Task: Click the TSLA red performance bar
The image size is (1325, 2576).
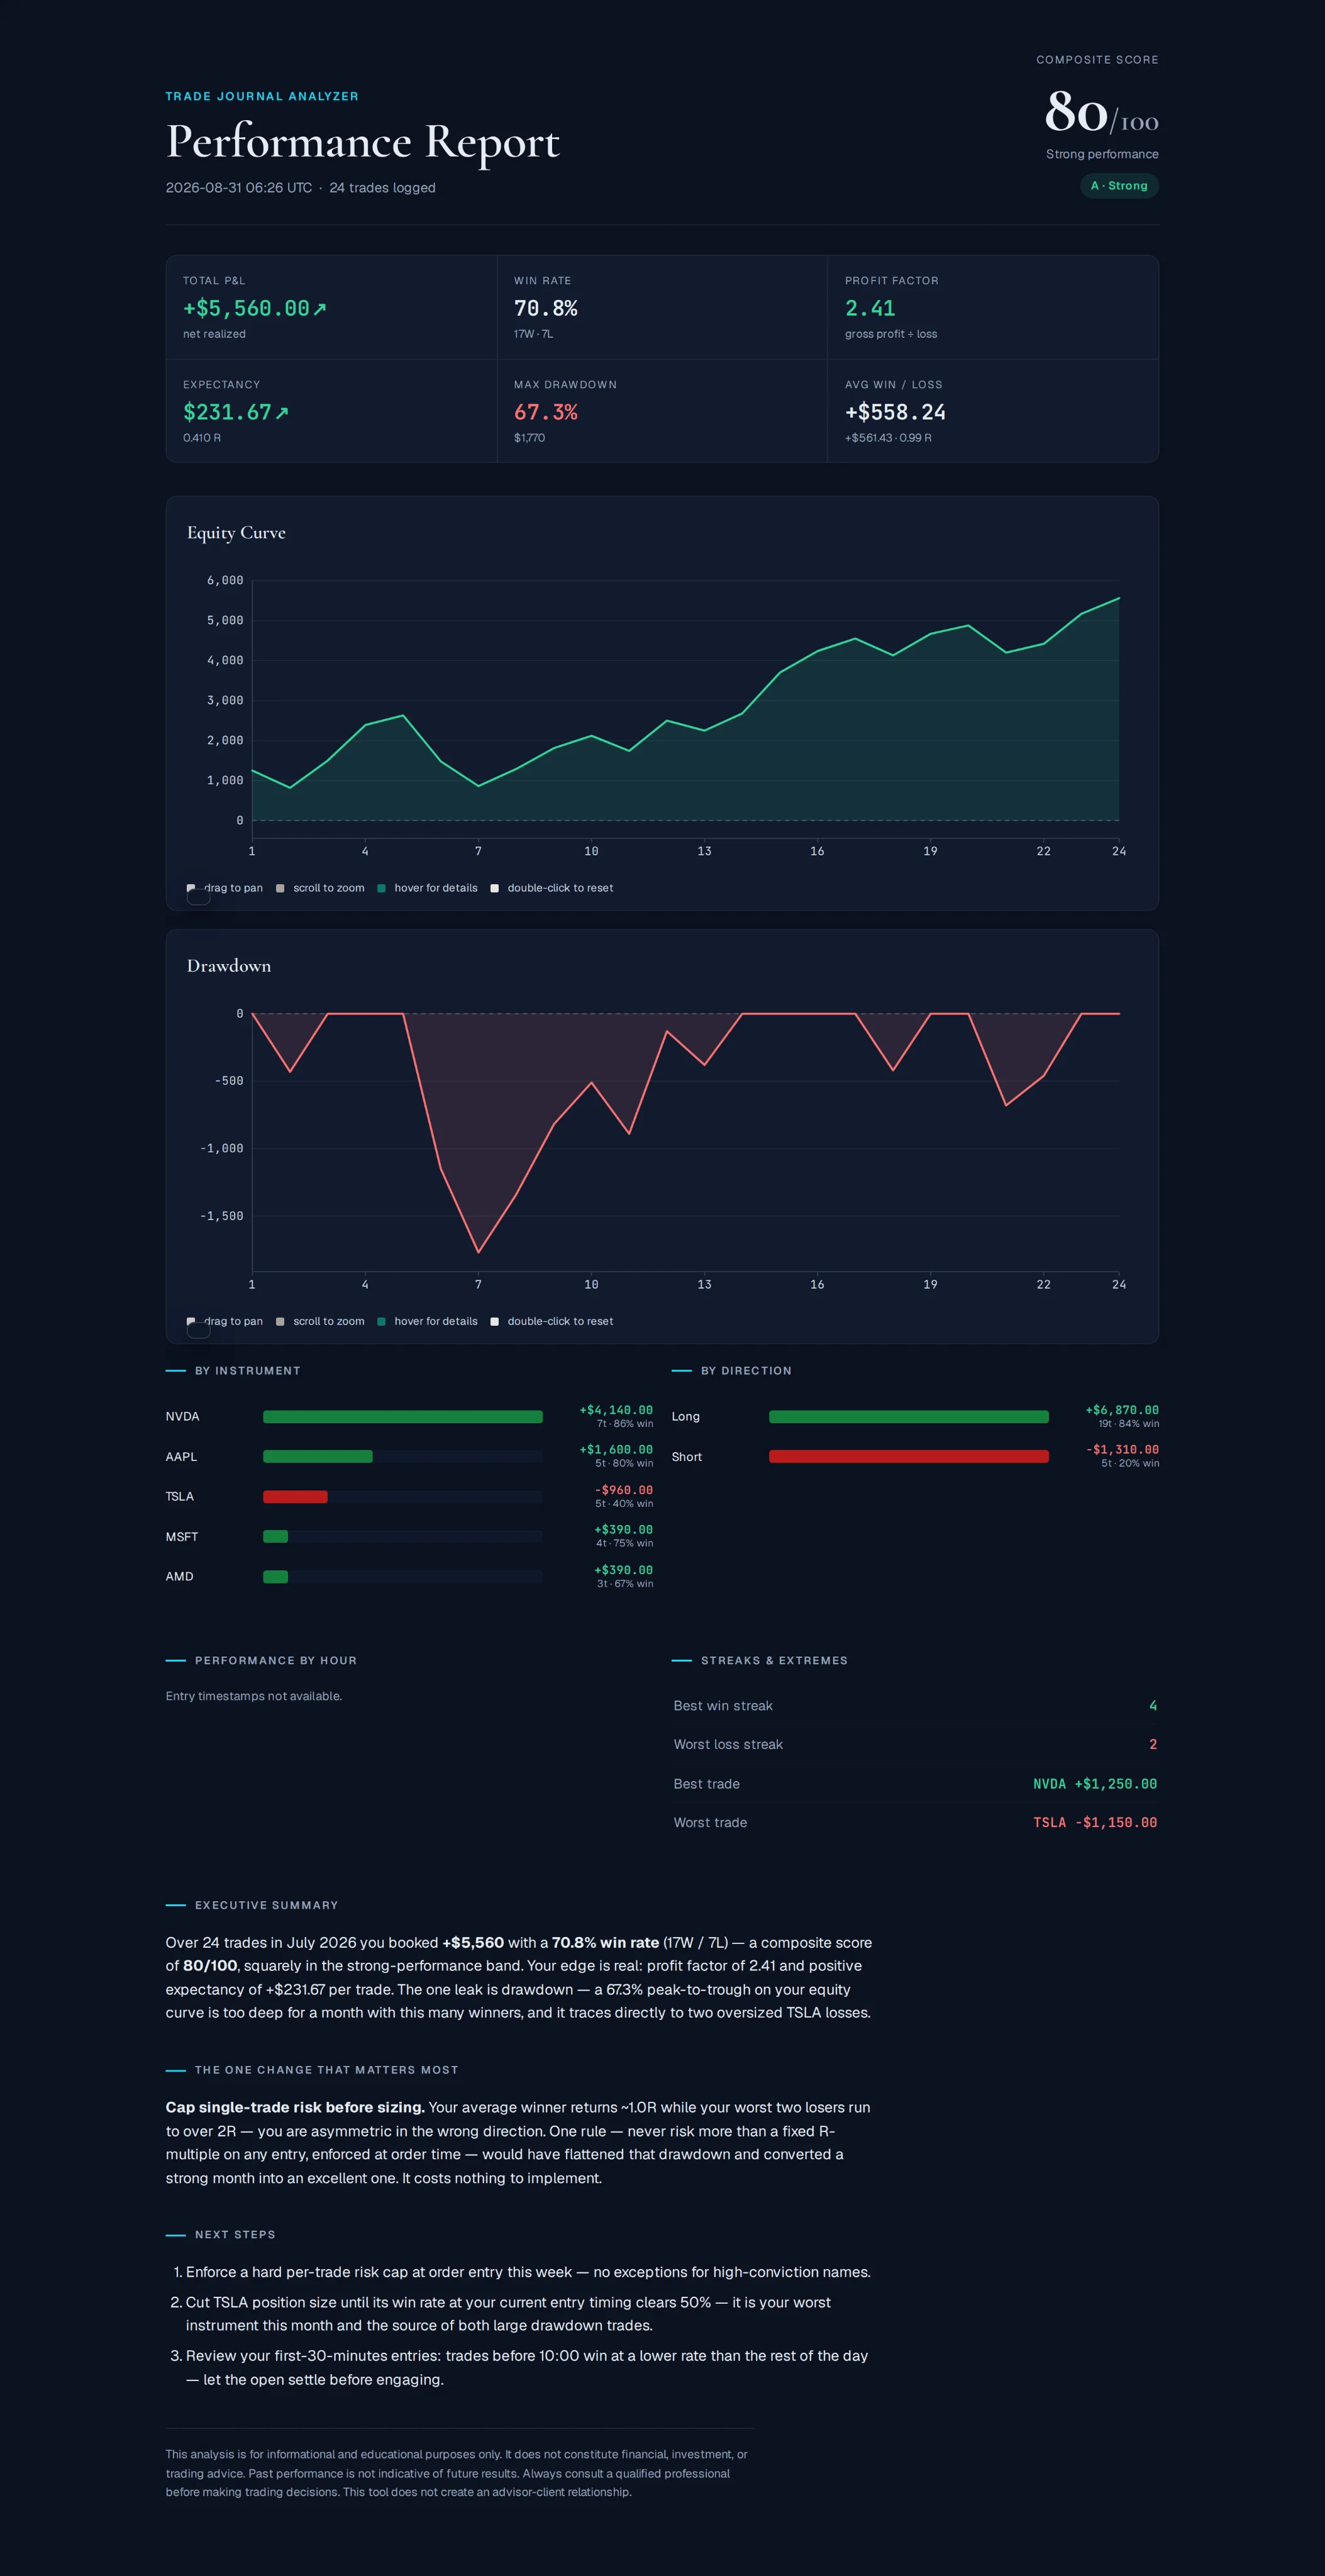Action: [x=295, y=1496]
